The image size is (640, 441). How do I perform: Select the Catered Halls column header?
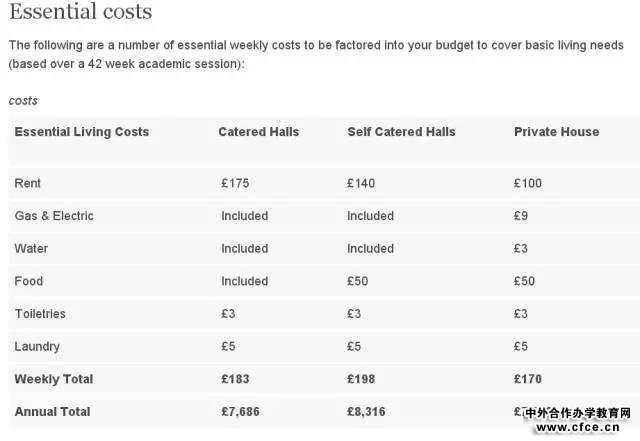pyautogui.click(x=259, y=131)
